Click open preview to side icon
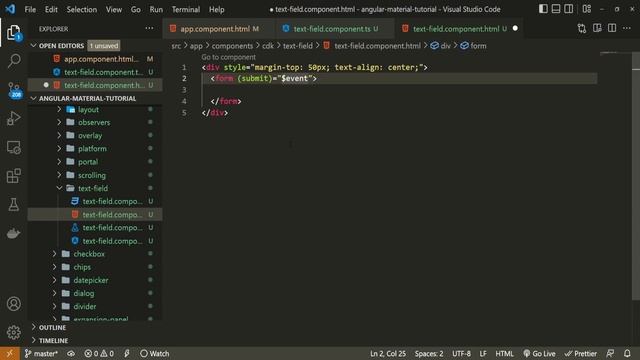 [597, 28]
